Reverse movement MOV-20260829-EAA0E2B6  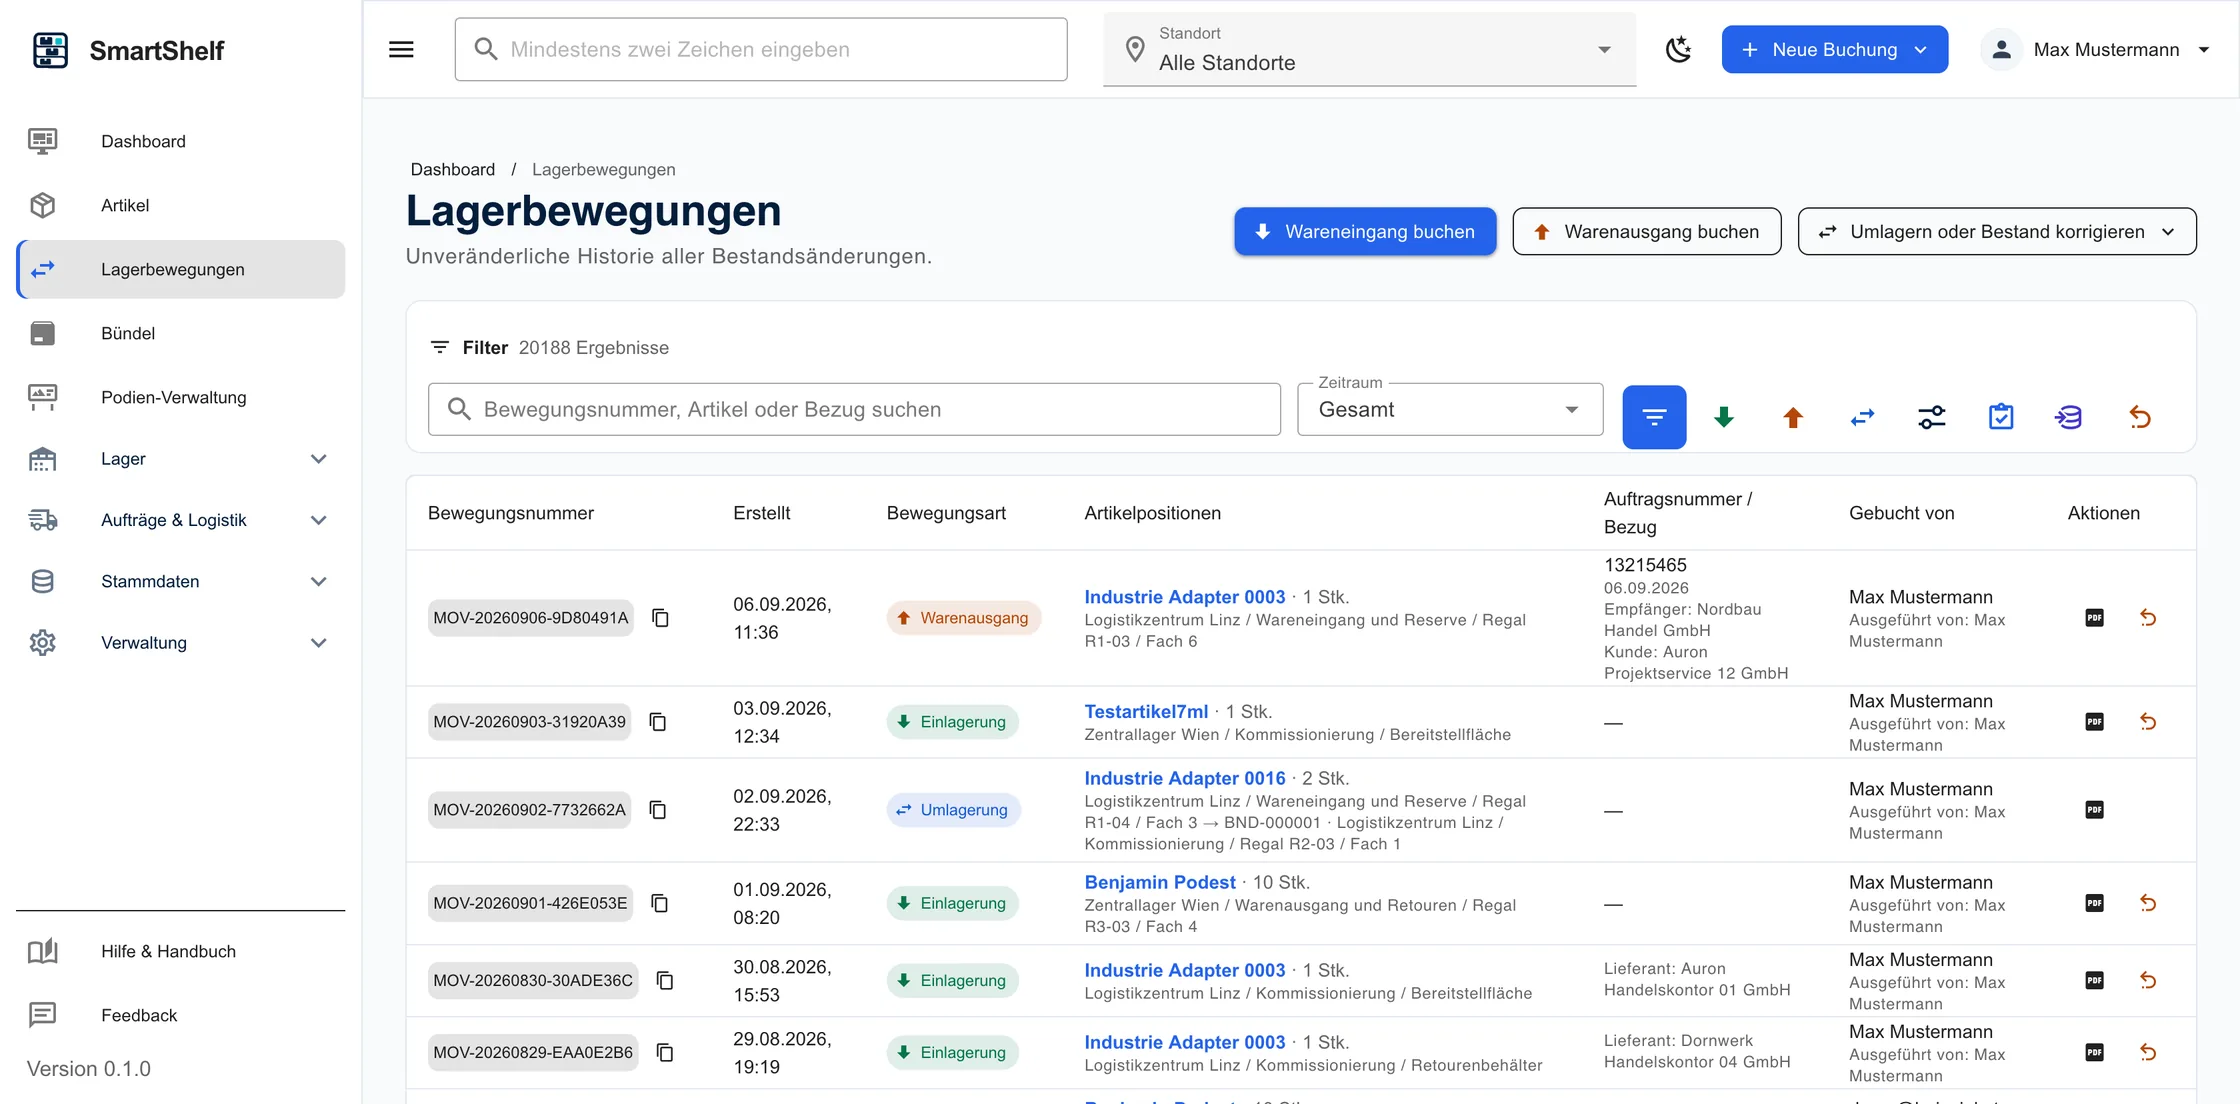(x=2148, y=1053)
